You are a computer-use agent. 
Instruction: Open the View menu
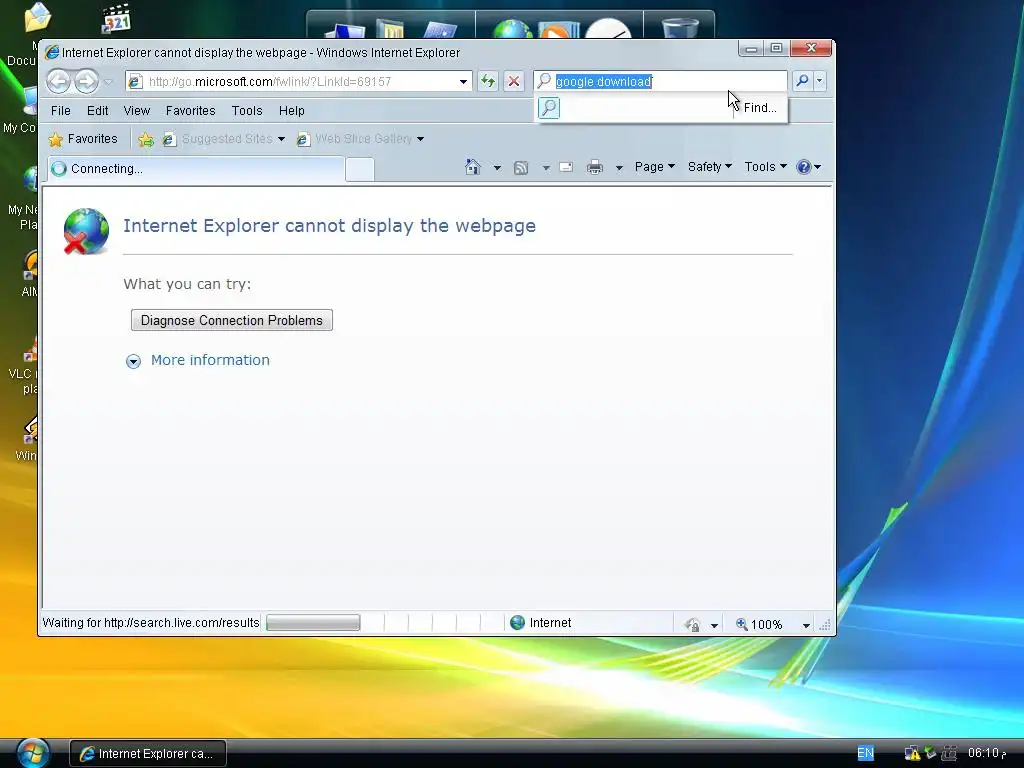pos(136,110)
